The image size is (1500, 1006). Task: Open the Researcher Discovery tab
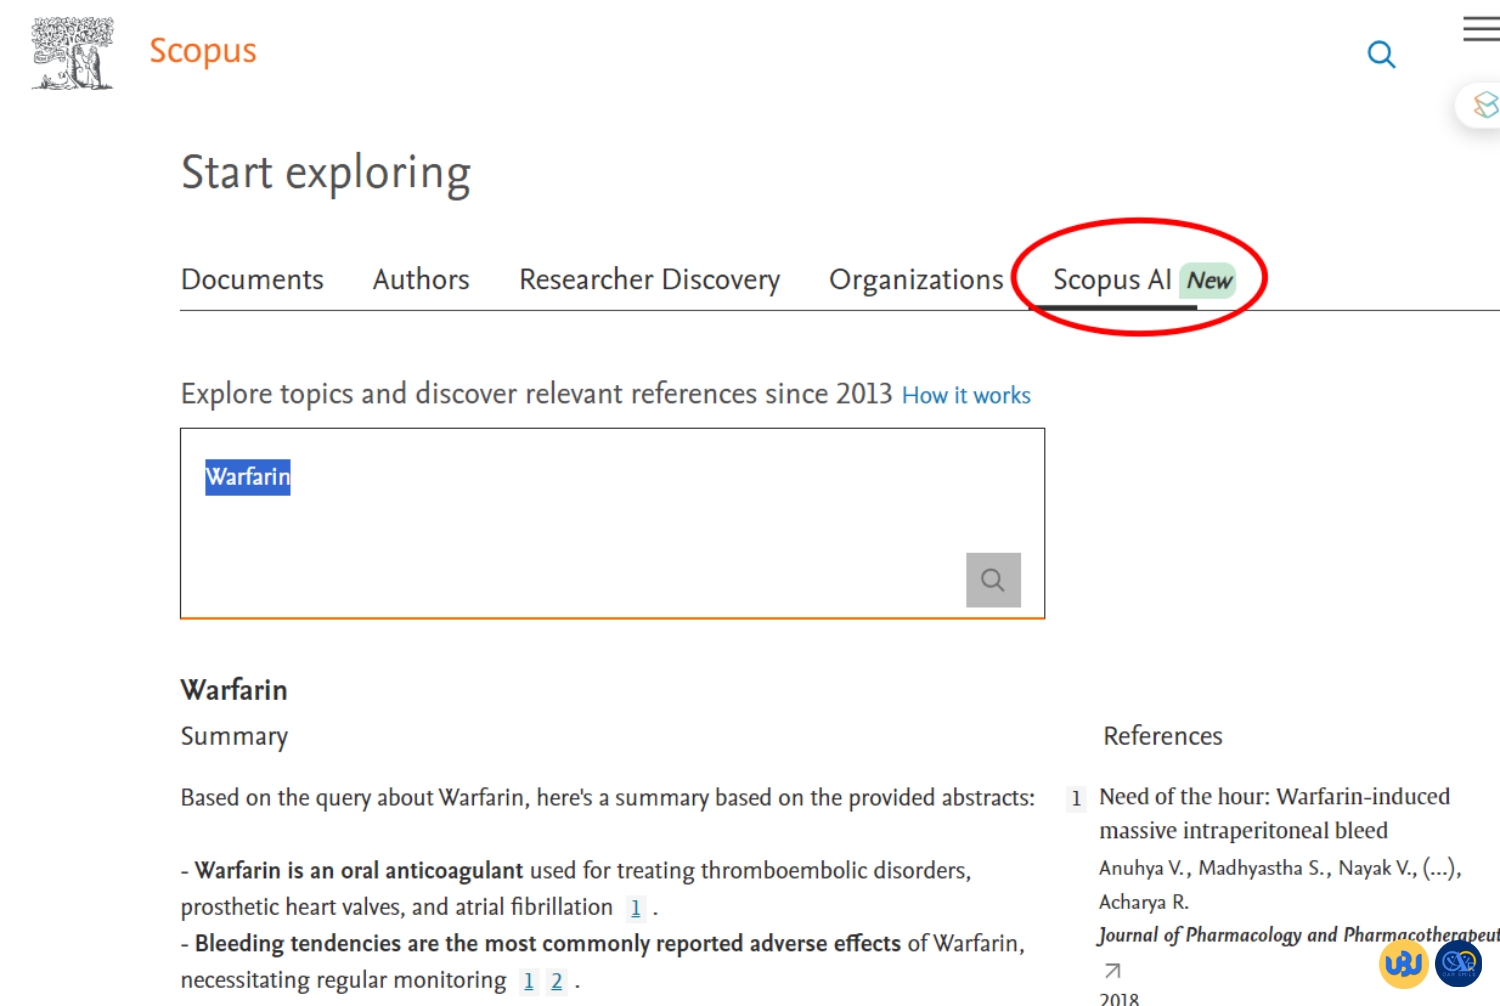point(649,280)
